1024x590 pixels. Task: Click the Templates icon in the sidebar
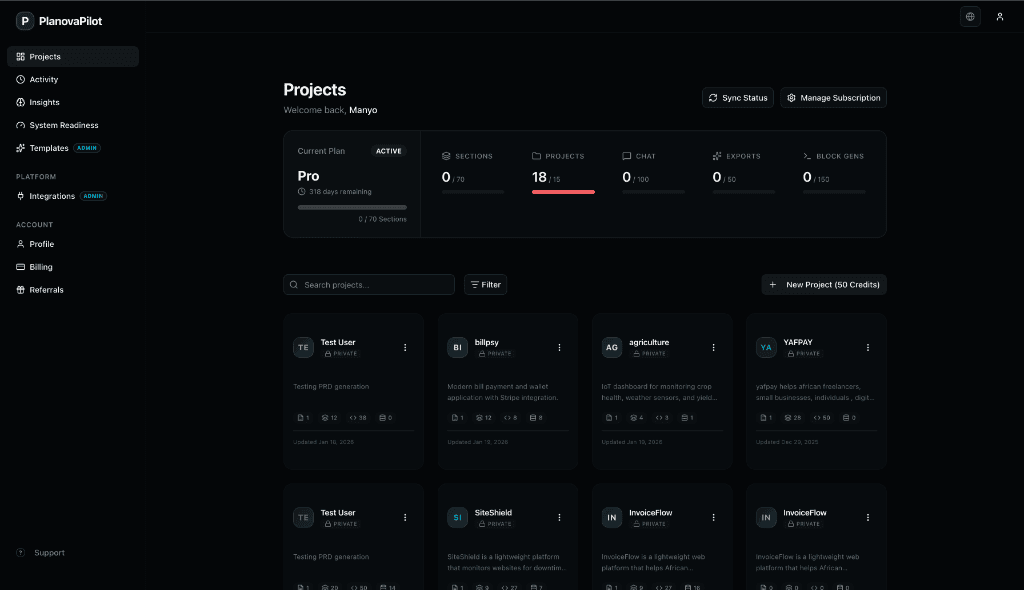pyautogui.click(x=22, y=148)
